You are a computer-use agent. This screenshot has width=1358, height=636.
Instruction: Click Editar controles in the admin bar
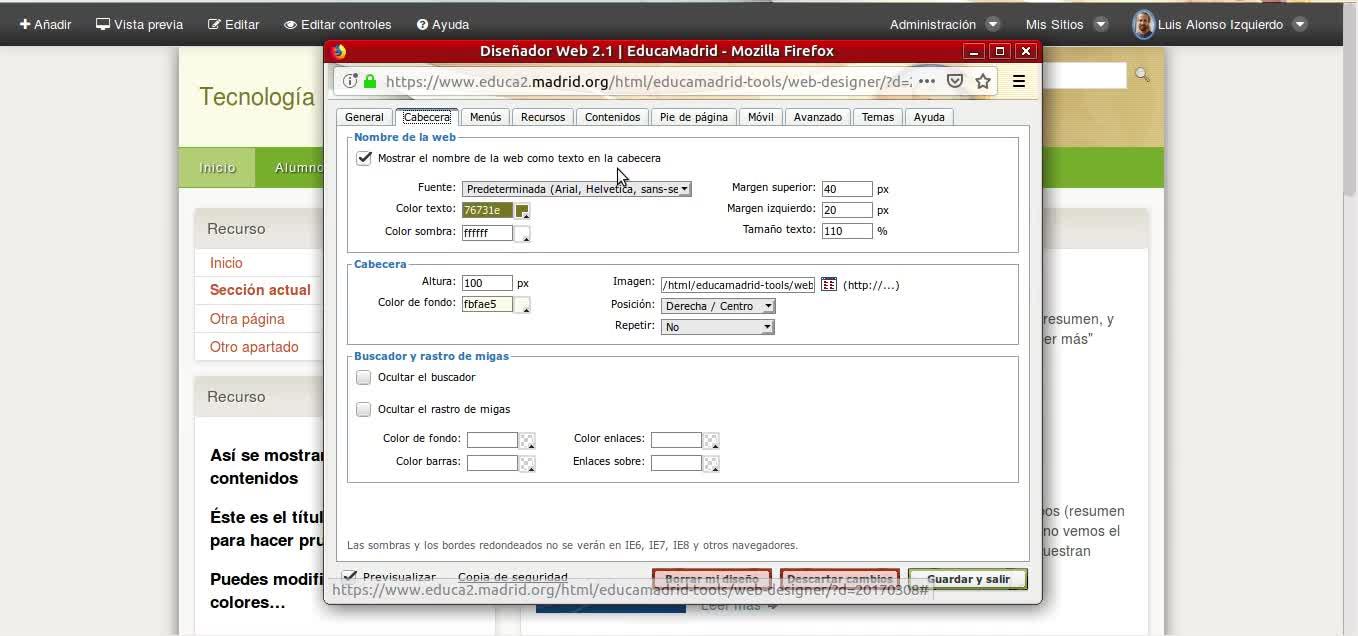(x=338, y=24)
